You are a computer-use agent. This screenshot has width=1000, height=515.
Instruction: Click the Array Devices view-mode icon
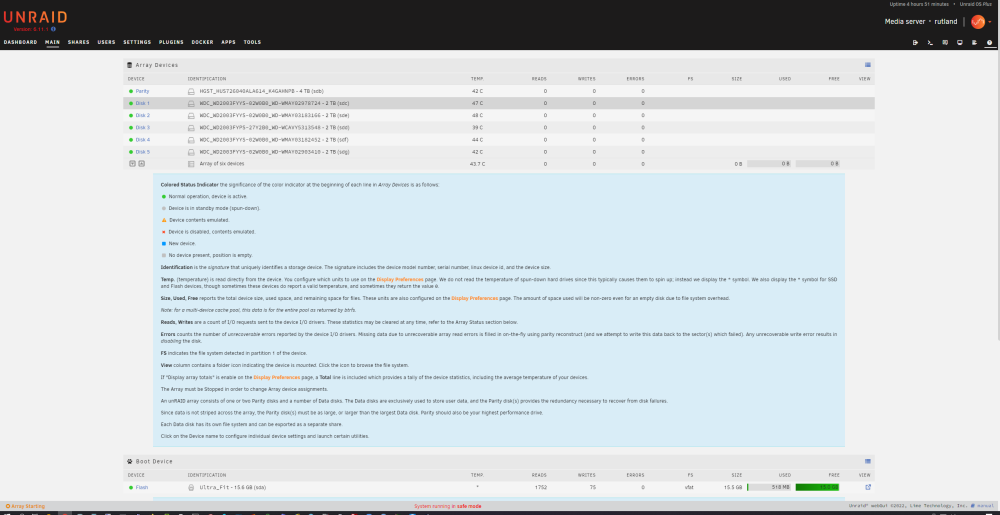tap(868, 65)
